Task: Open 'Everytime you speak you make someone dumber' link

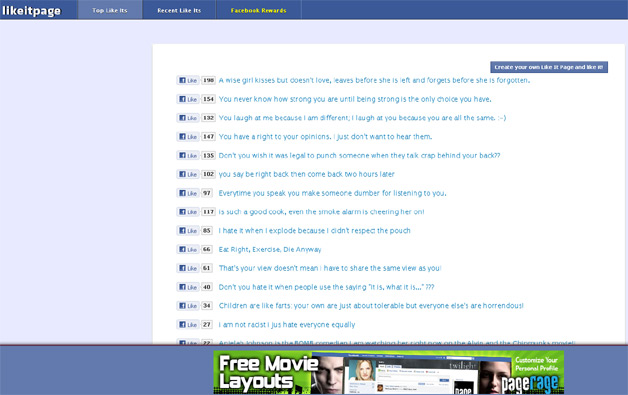Action: point(332,193)
